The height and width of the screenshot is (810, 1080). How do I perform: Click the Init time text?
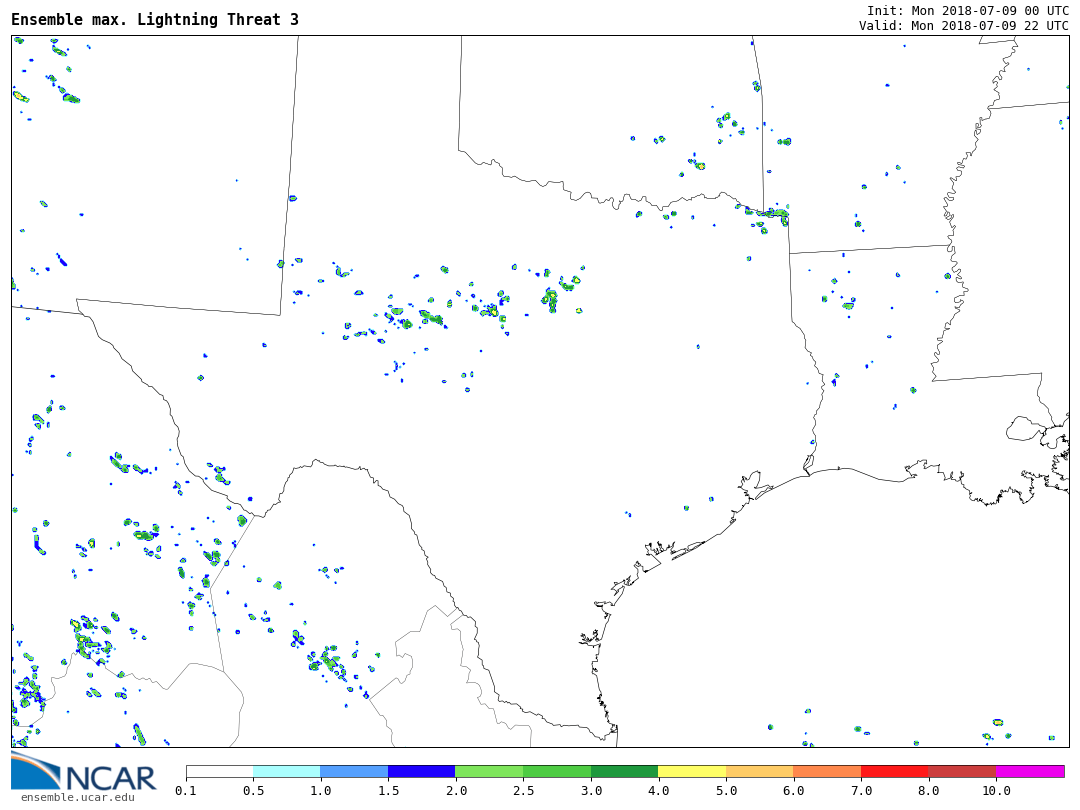click(x=967, y=10)
